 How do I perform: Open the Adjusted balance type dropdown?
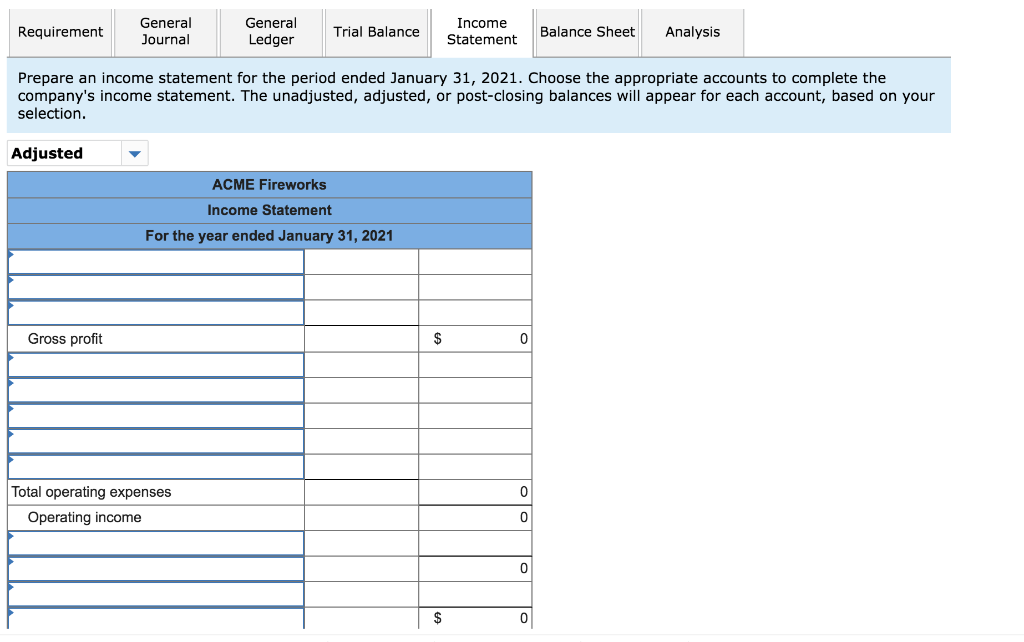coord(78,153)
